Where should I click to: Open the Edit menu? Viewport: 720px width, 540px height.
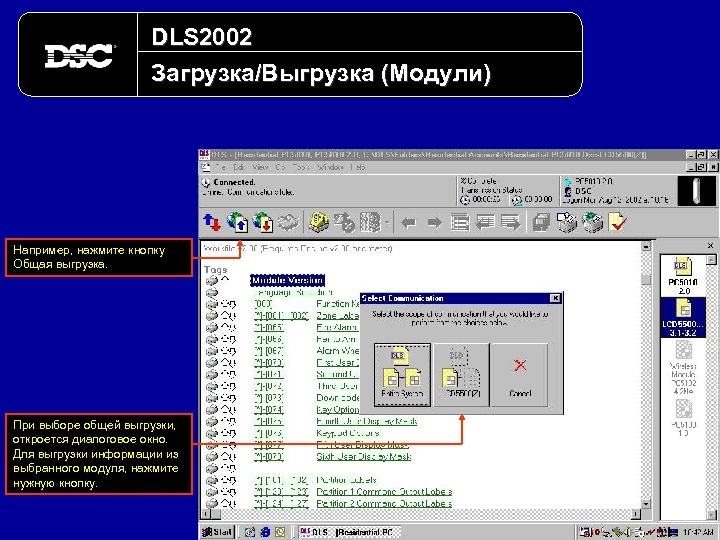click(239, 167)
